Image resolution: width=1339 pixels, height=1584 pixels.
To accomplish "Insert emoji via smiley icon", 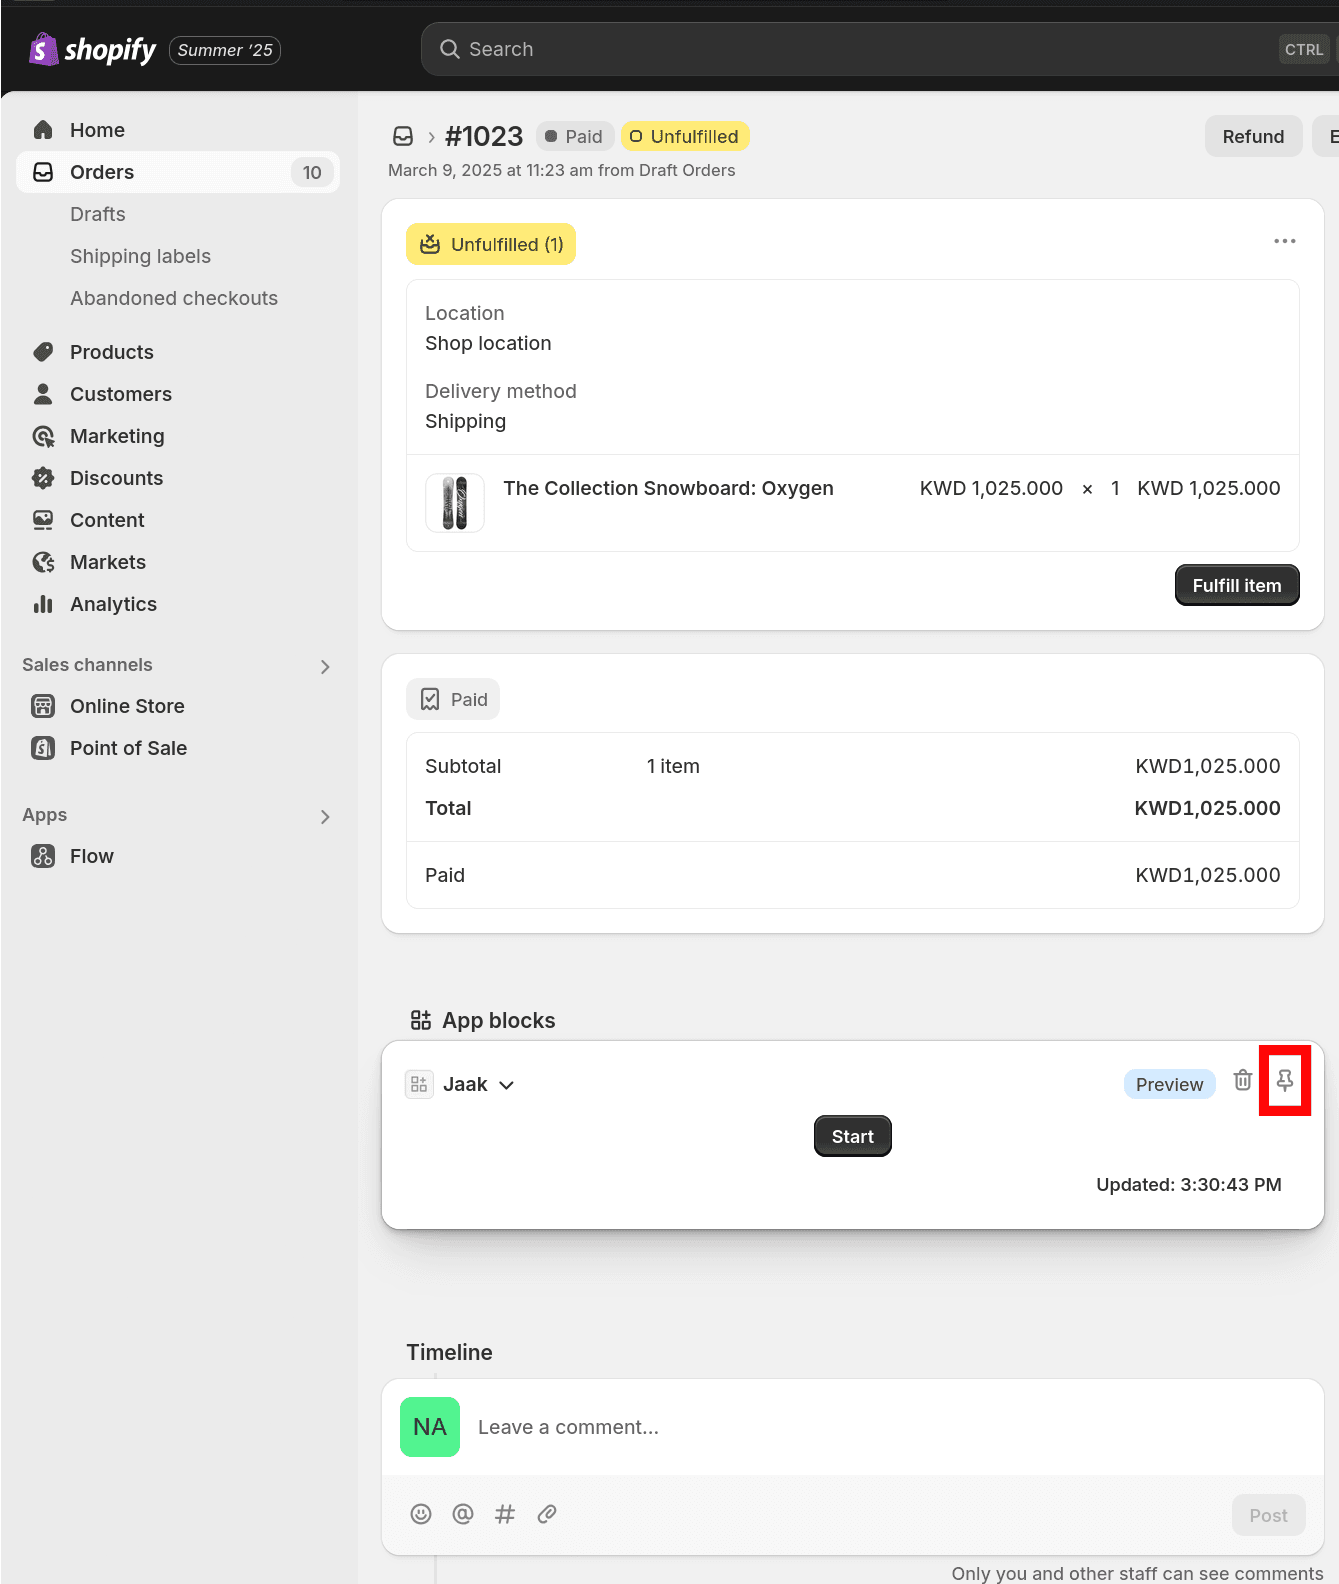I will tap(421, 1514).
